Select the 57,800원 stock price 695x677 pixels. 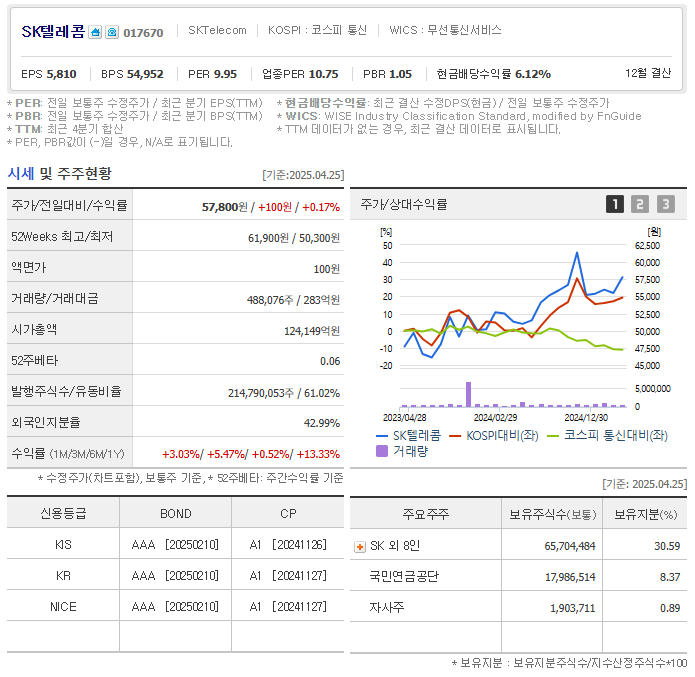[225, 207]
